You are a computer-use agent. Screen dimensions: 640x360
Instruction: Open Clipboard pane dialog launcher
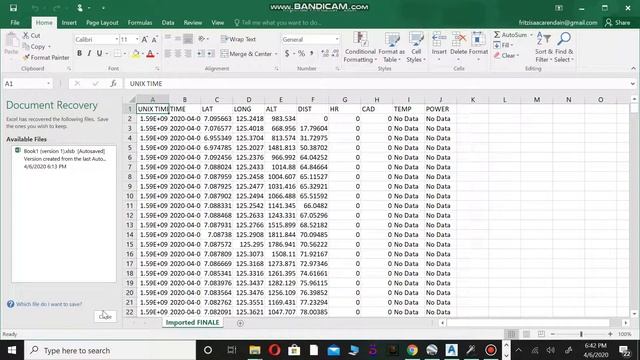point(69,69)
